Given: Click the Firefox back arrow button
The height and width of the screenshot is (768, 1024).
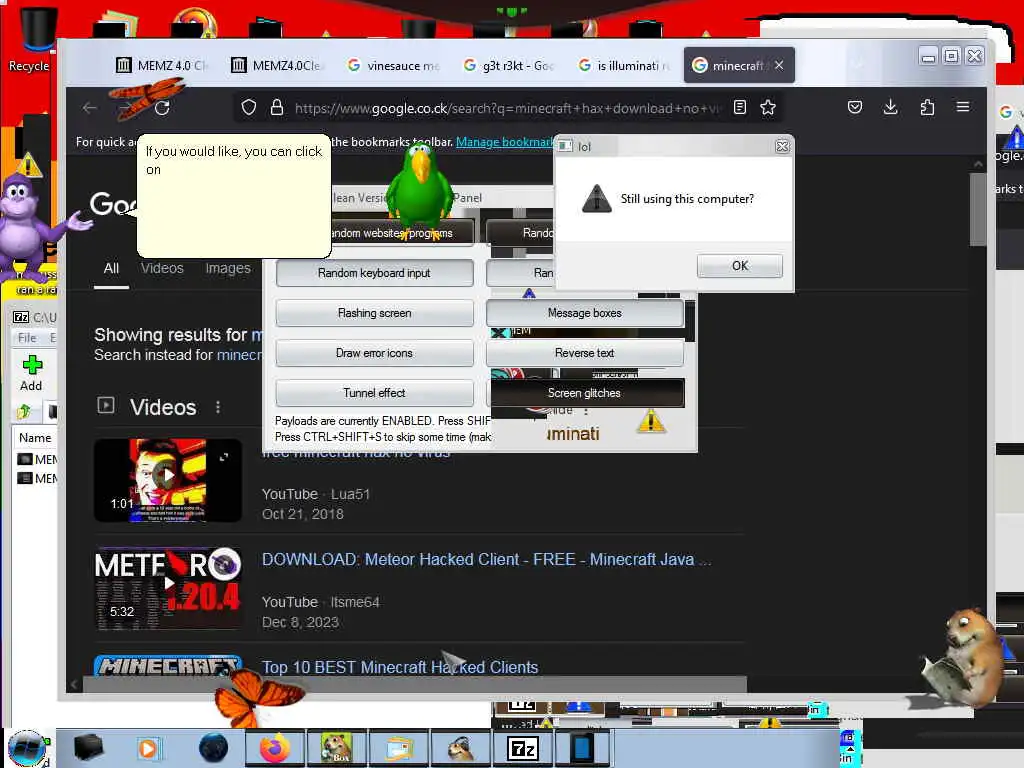Looking at the screenshot, I should 89,108.
